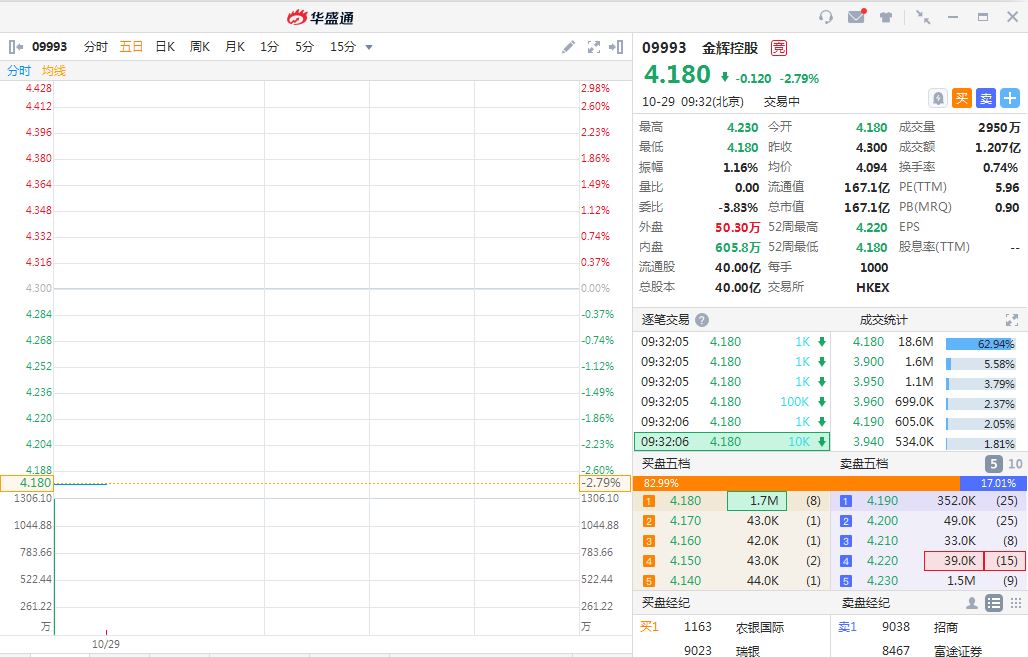Open customer service headset icon
Screen dimensions: 1028x657
826,17
